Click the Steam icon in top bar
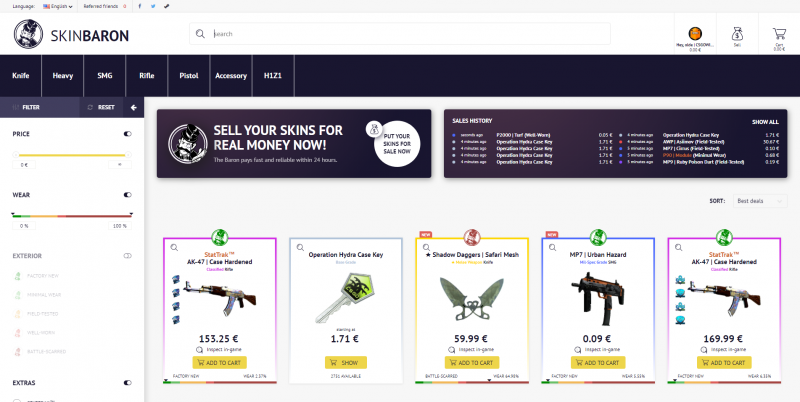Image resolution: width=800 pixels, height=402 pixels. (166, 6)
